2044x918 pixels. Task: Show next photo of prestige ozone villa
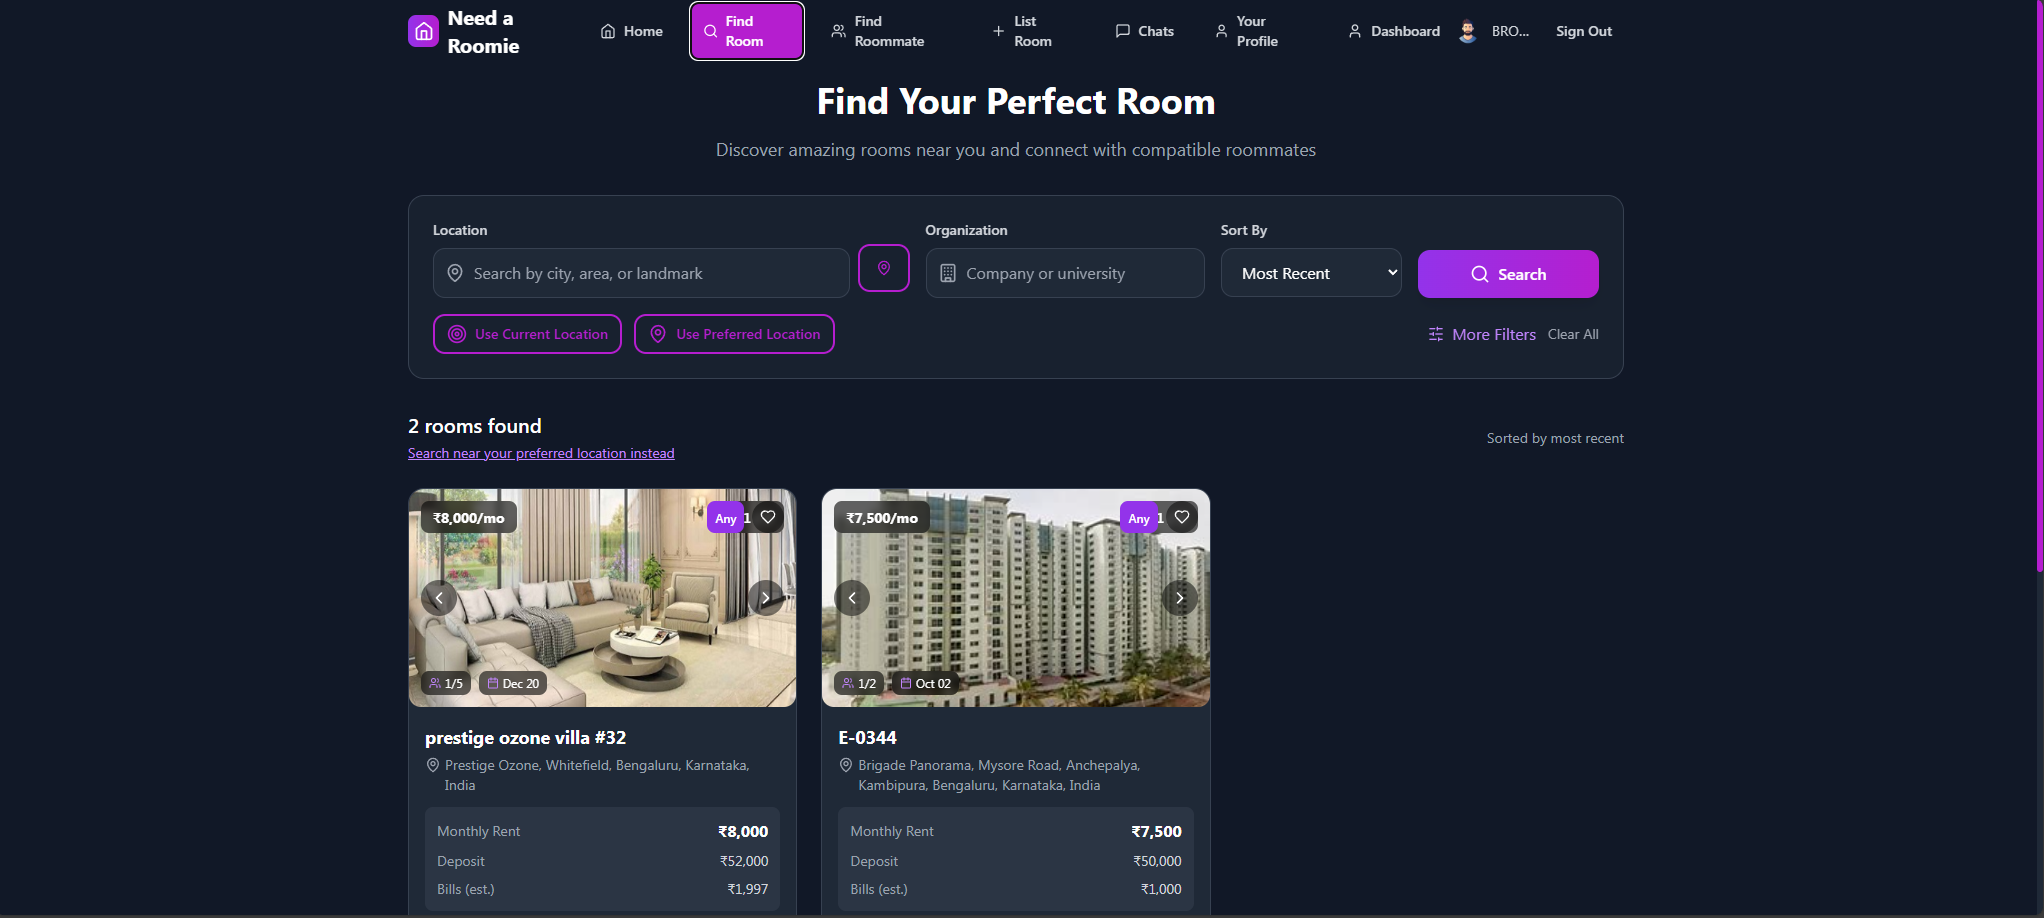(x=766, y=598)
